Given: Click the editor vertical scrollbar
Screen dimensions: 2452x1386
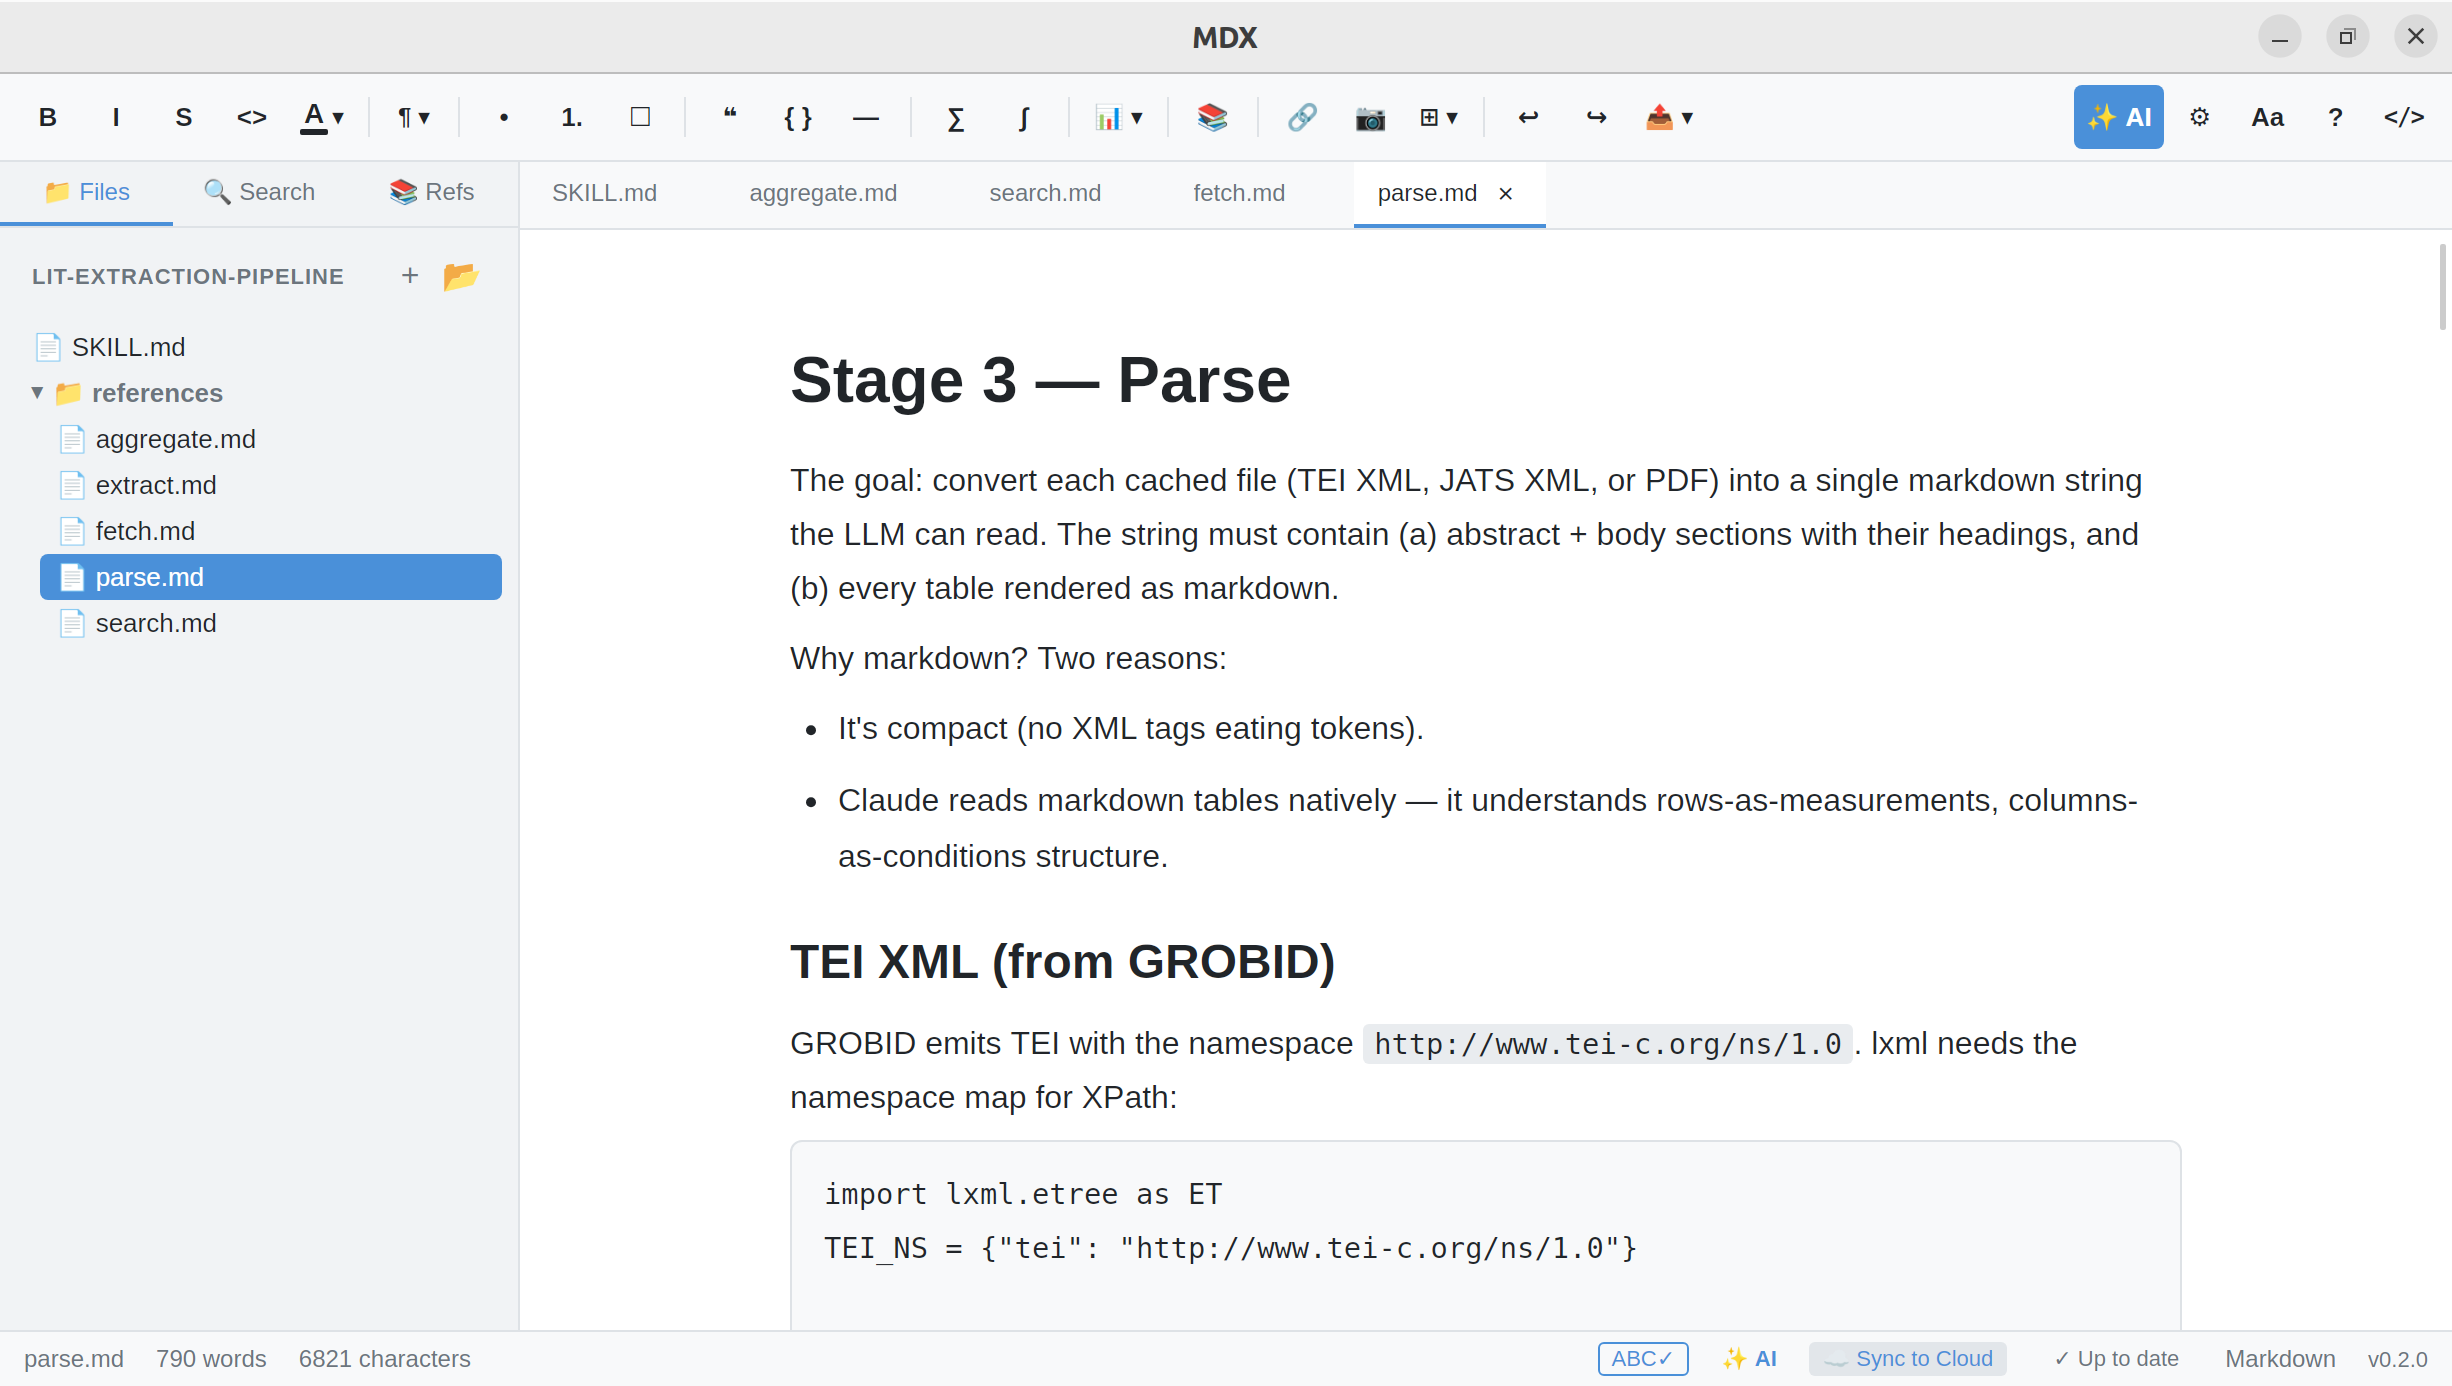Looking at the screenshot, I should point(2442,286).
